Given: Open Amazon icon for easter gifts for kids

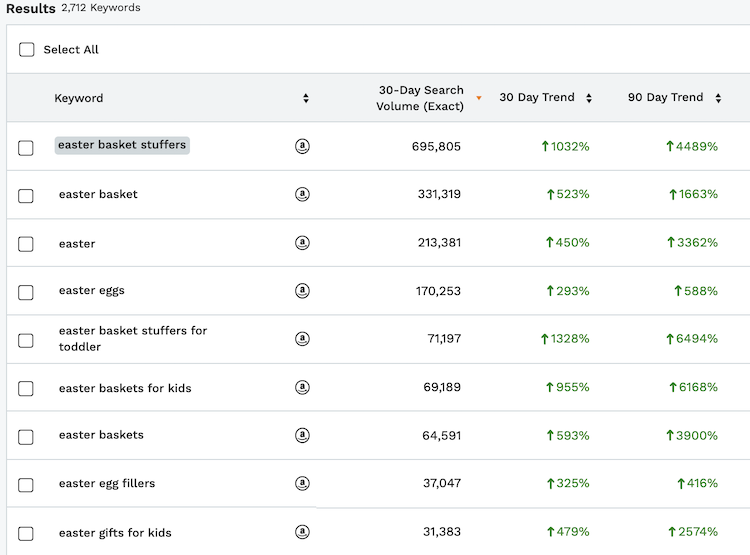Looking at the screenshot, I should coord(302,532).
